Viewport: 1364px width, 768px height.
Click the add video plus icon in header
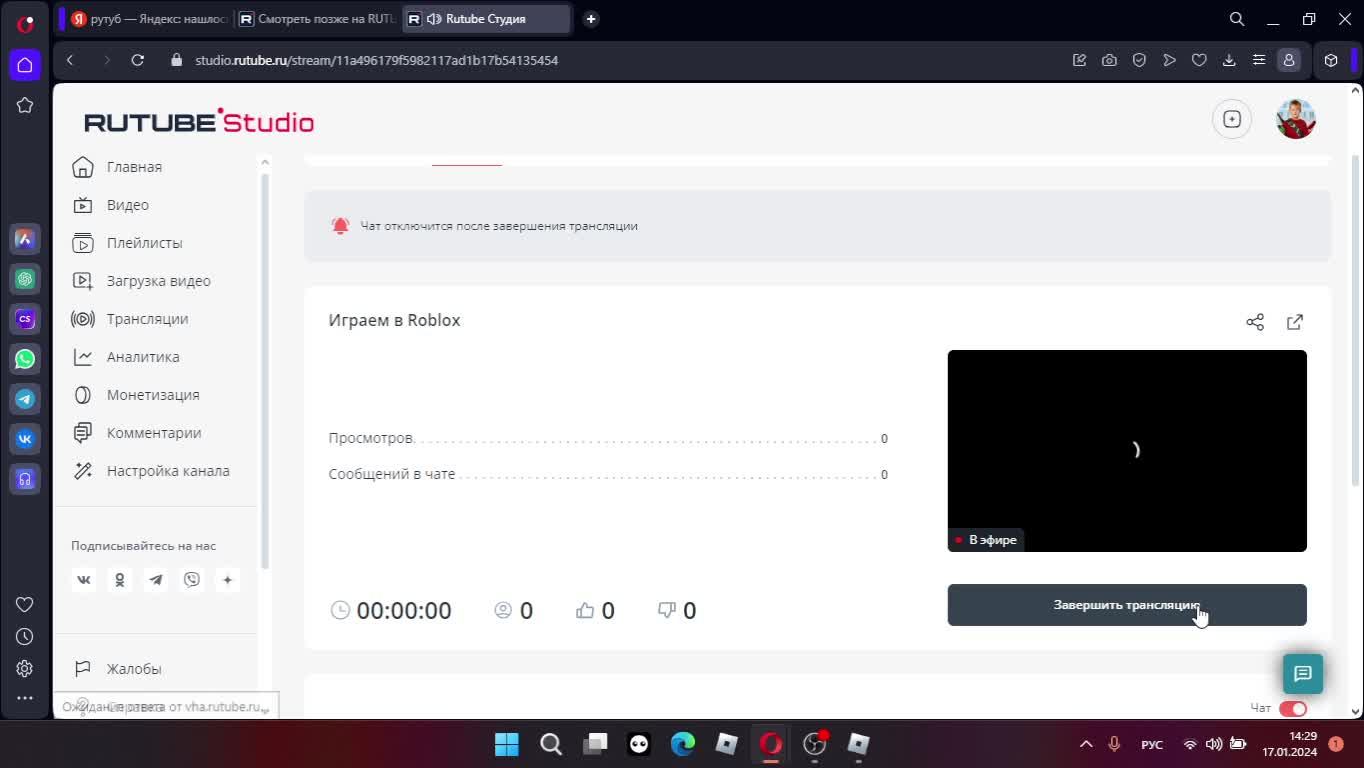[x=1232, y=119]
